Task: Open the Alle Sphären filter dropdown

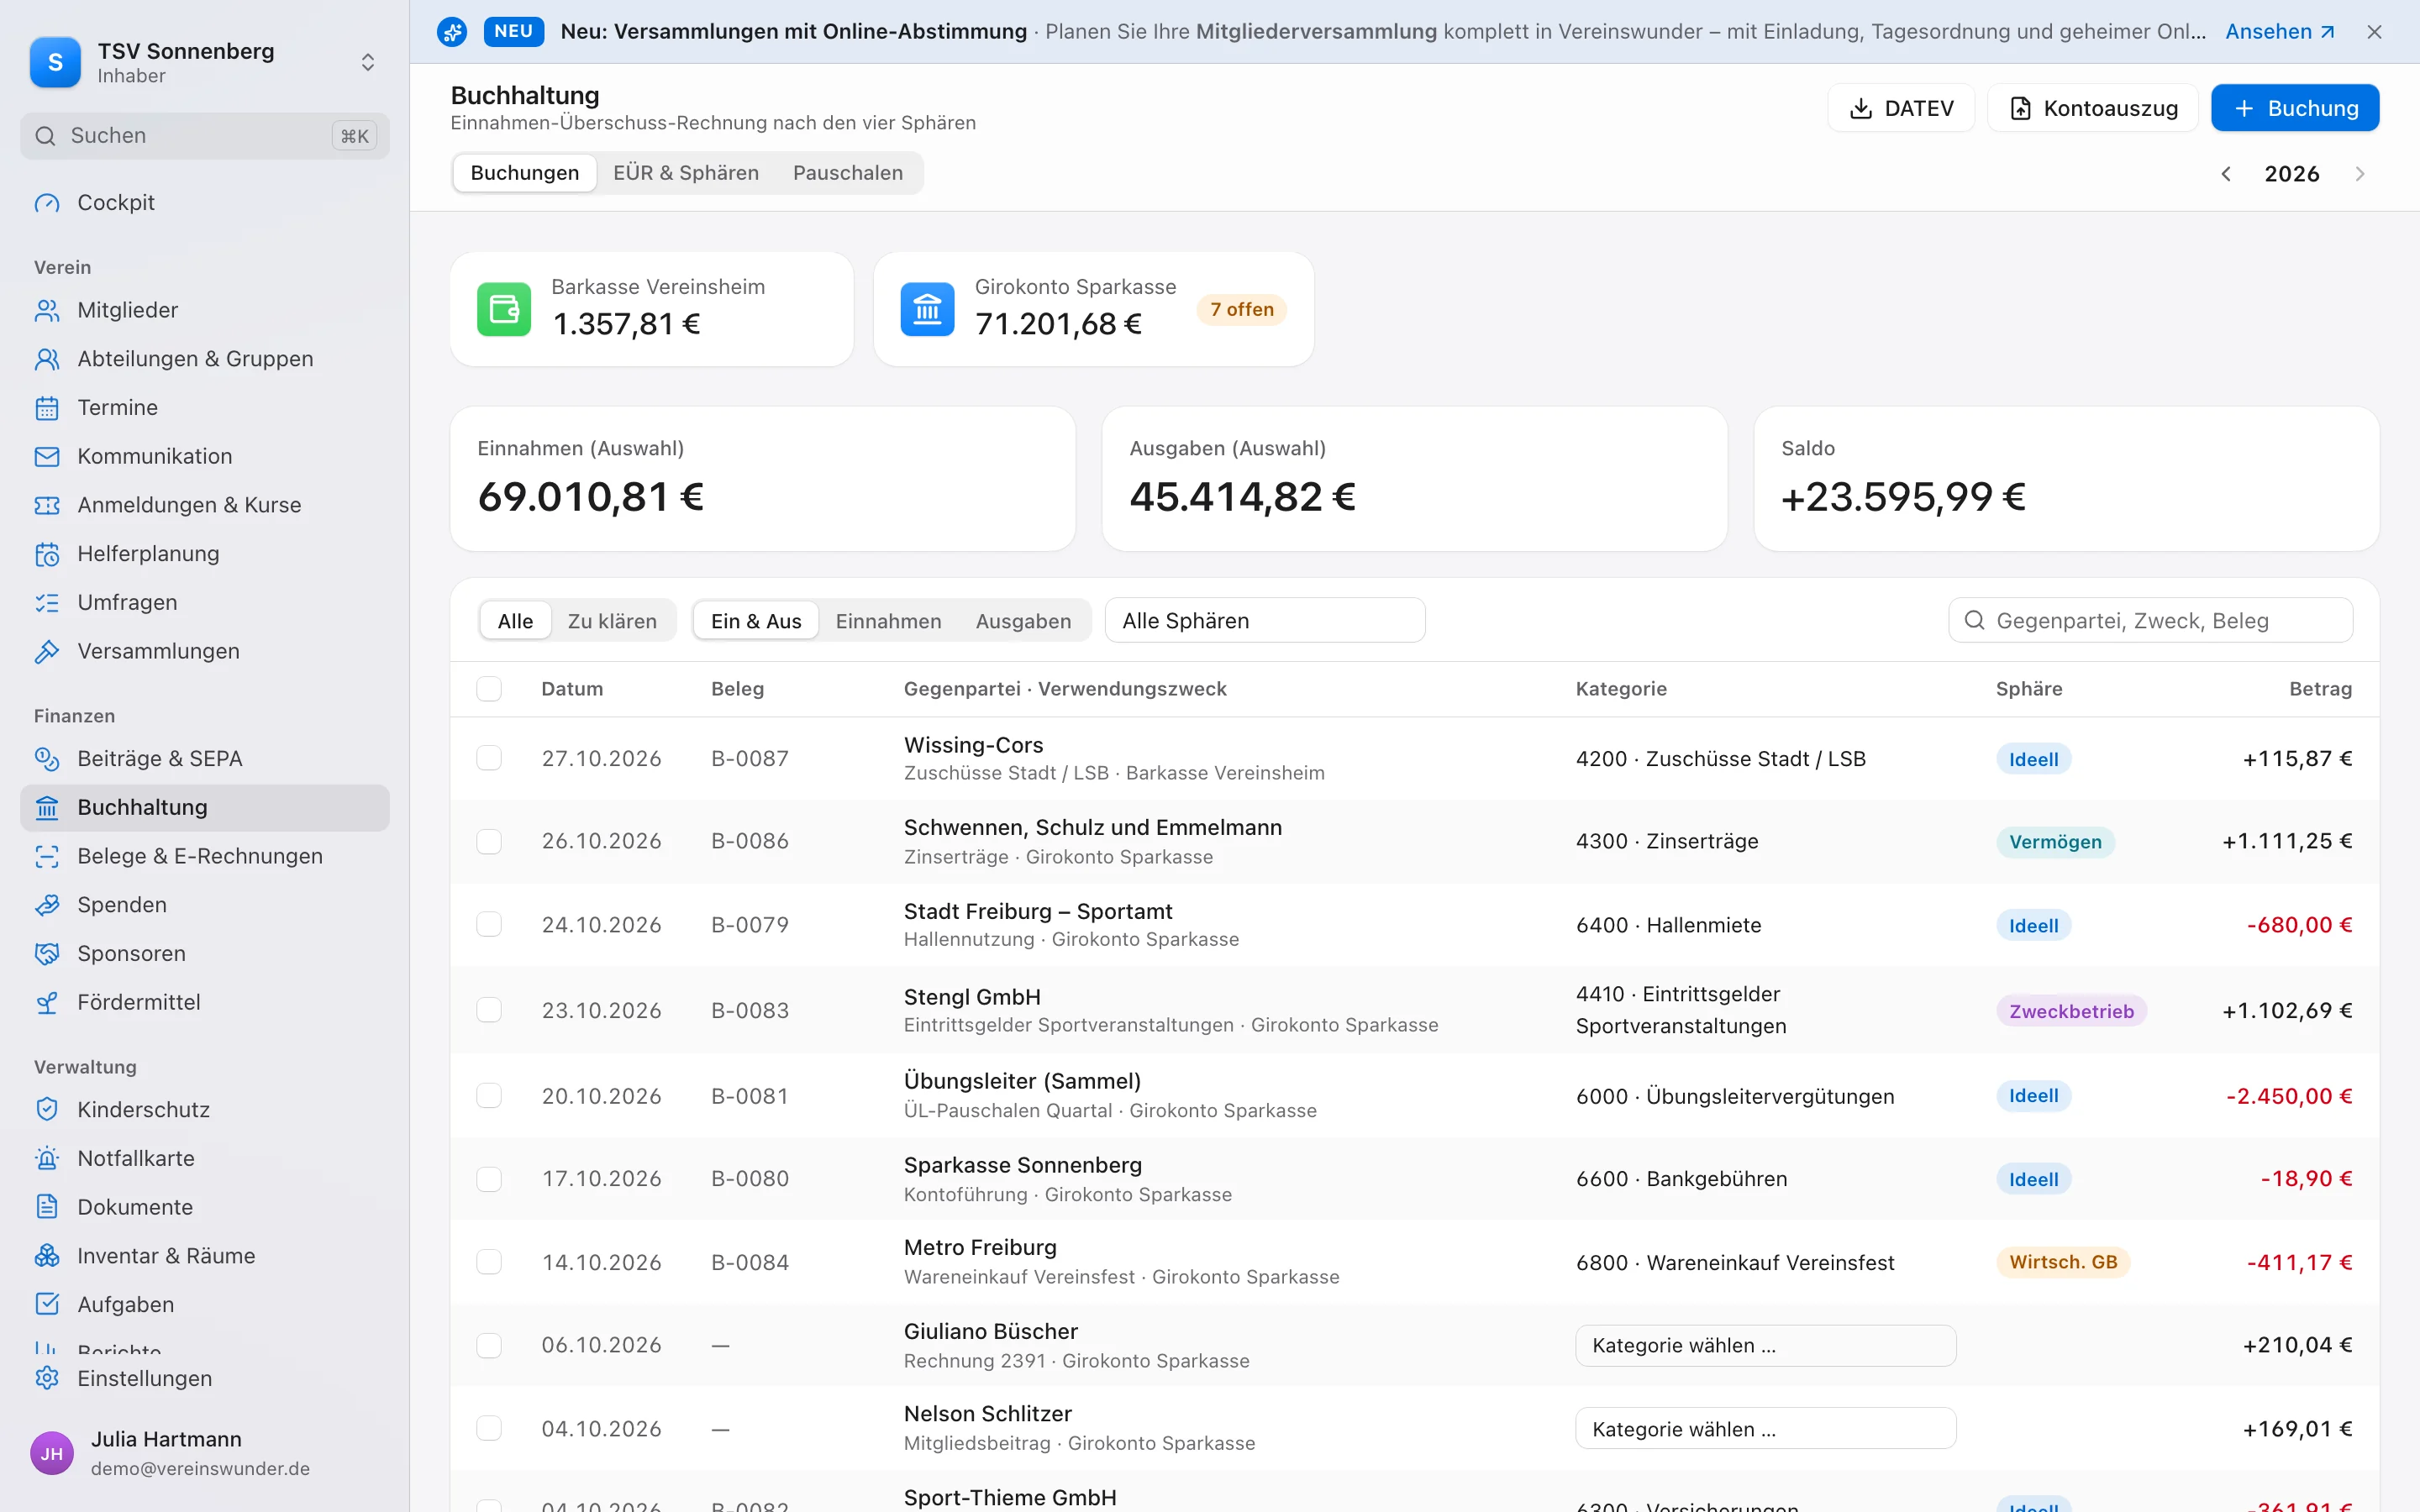Action: 1265,621
